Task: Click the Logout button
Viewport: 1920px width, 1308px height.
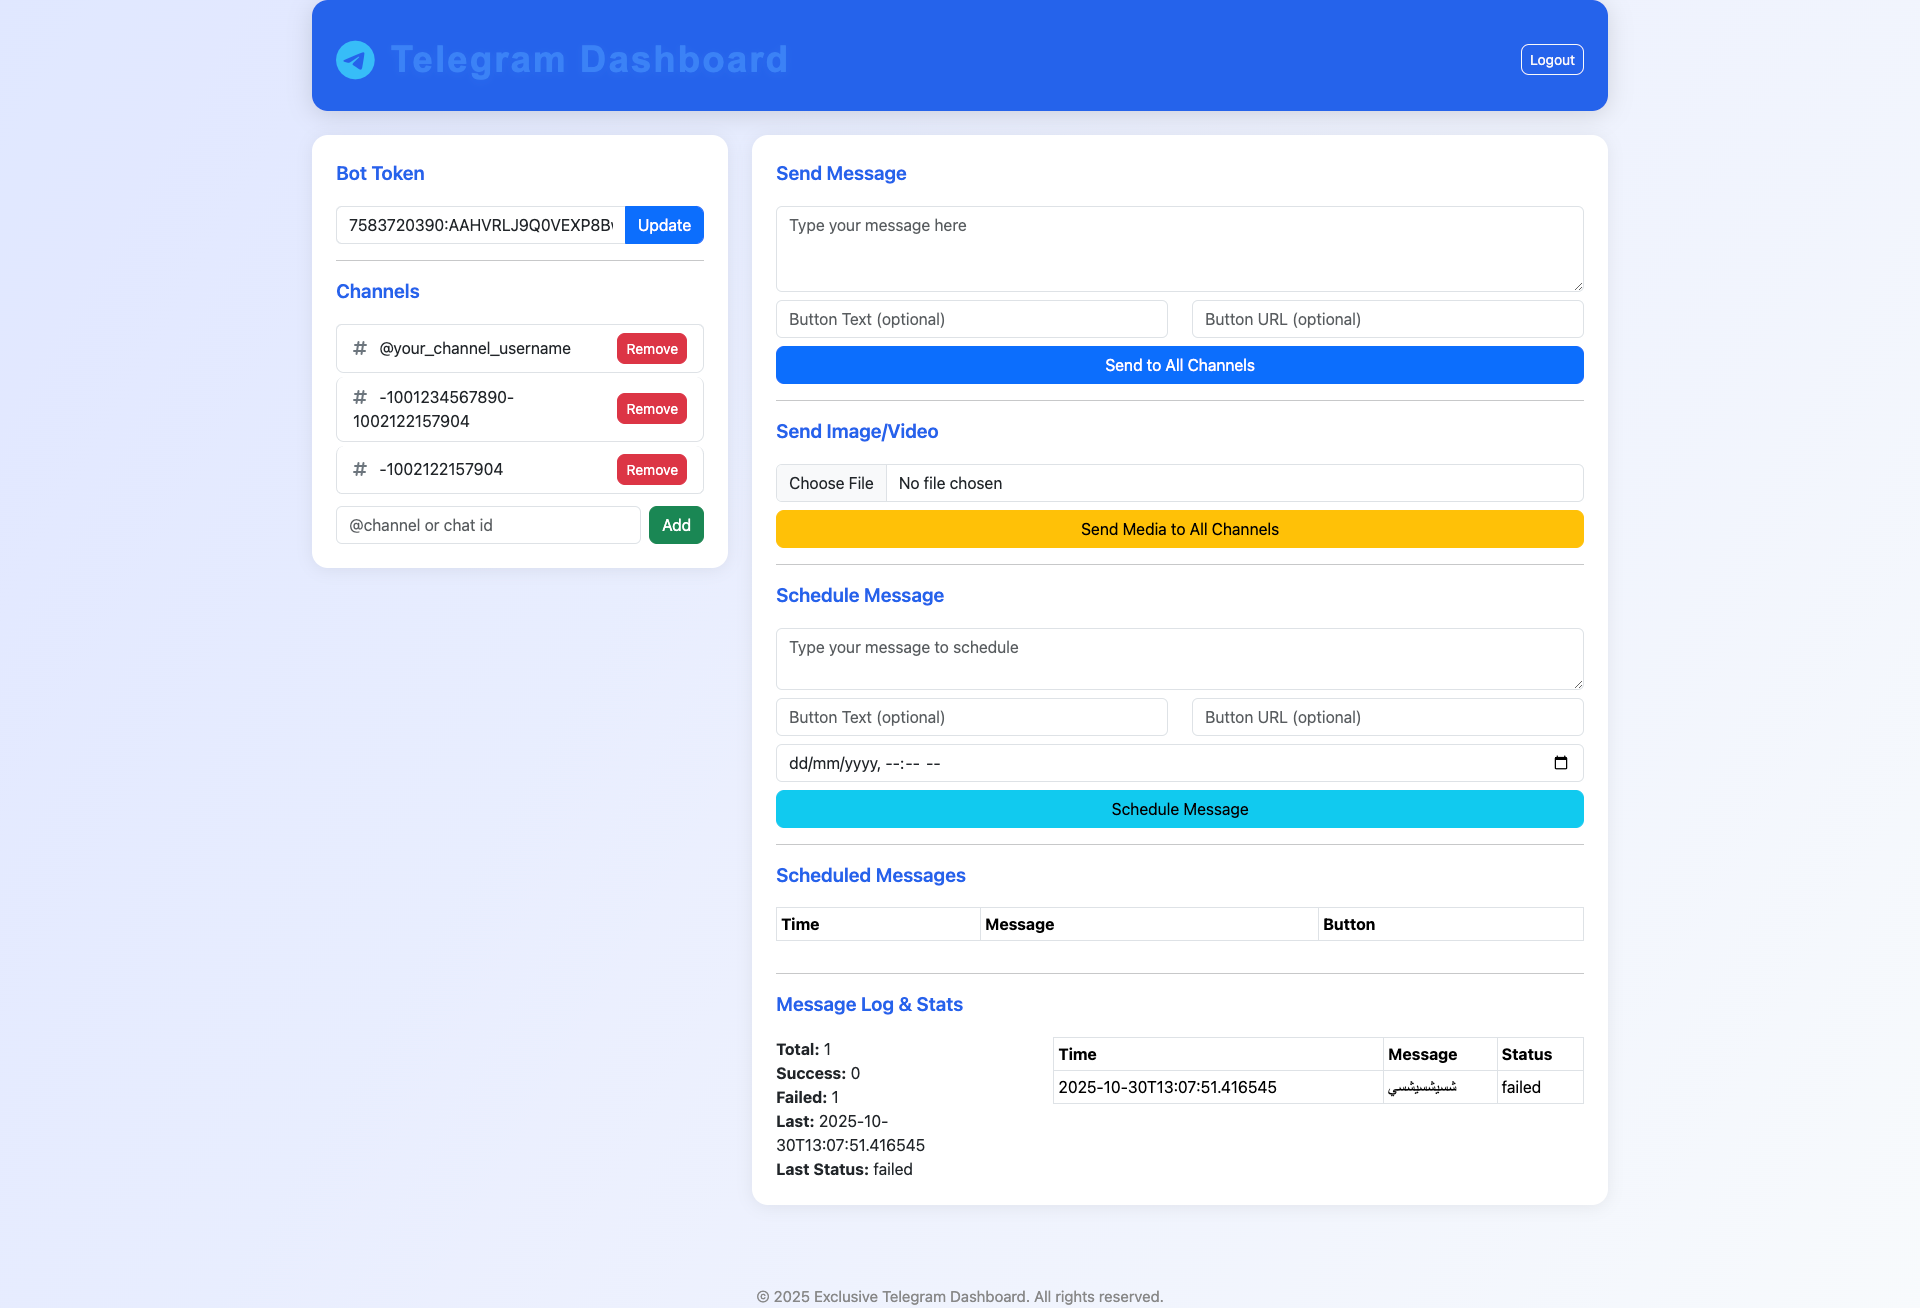Action: [1552, 60]
